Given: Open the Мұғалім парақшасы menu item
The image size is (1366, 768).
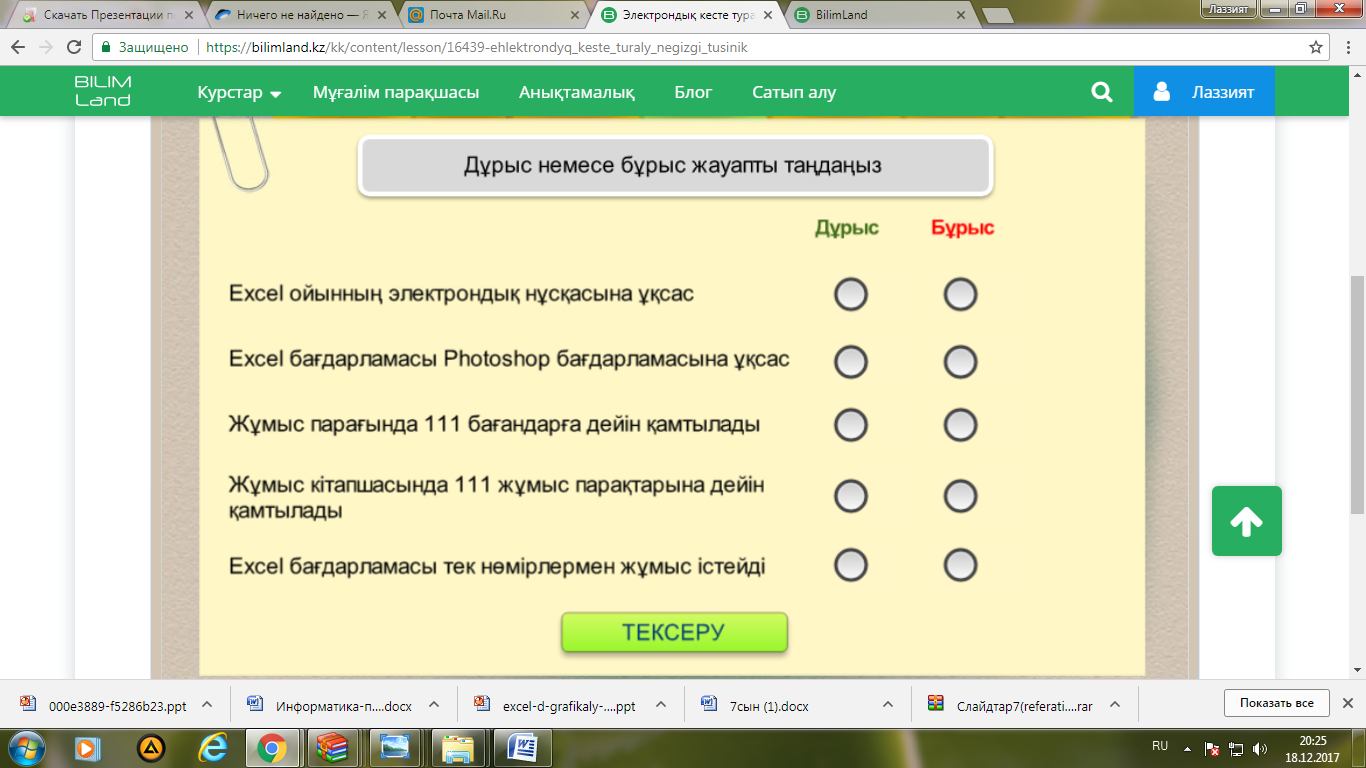Looking at the screenshot, I should point(396,92).
